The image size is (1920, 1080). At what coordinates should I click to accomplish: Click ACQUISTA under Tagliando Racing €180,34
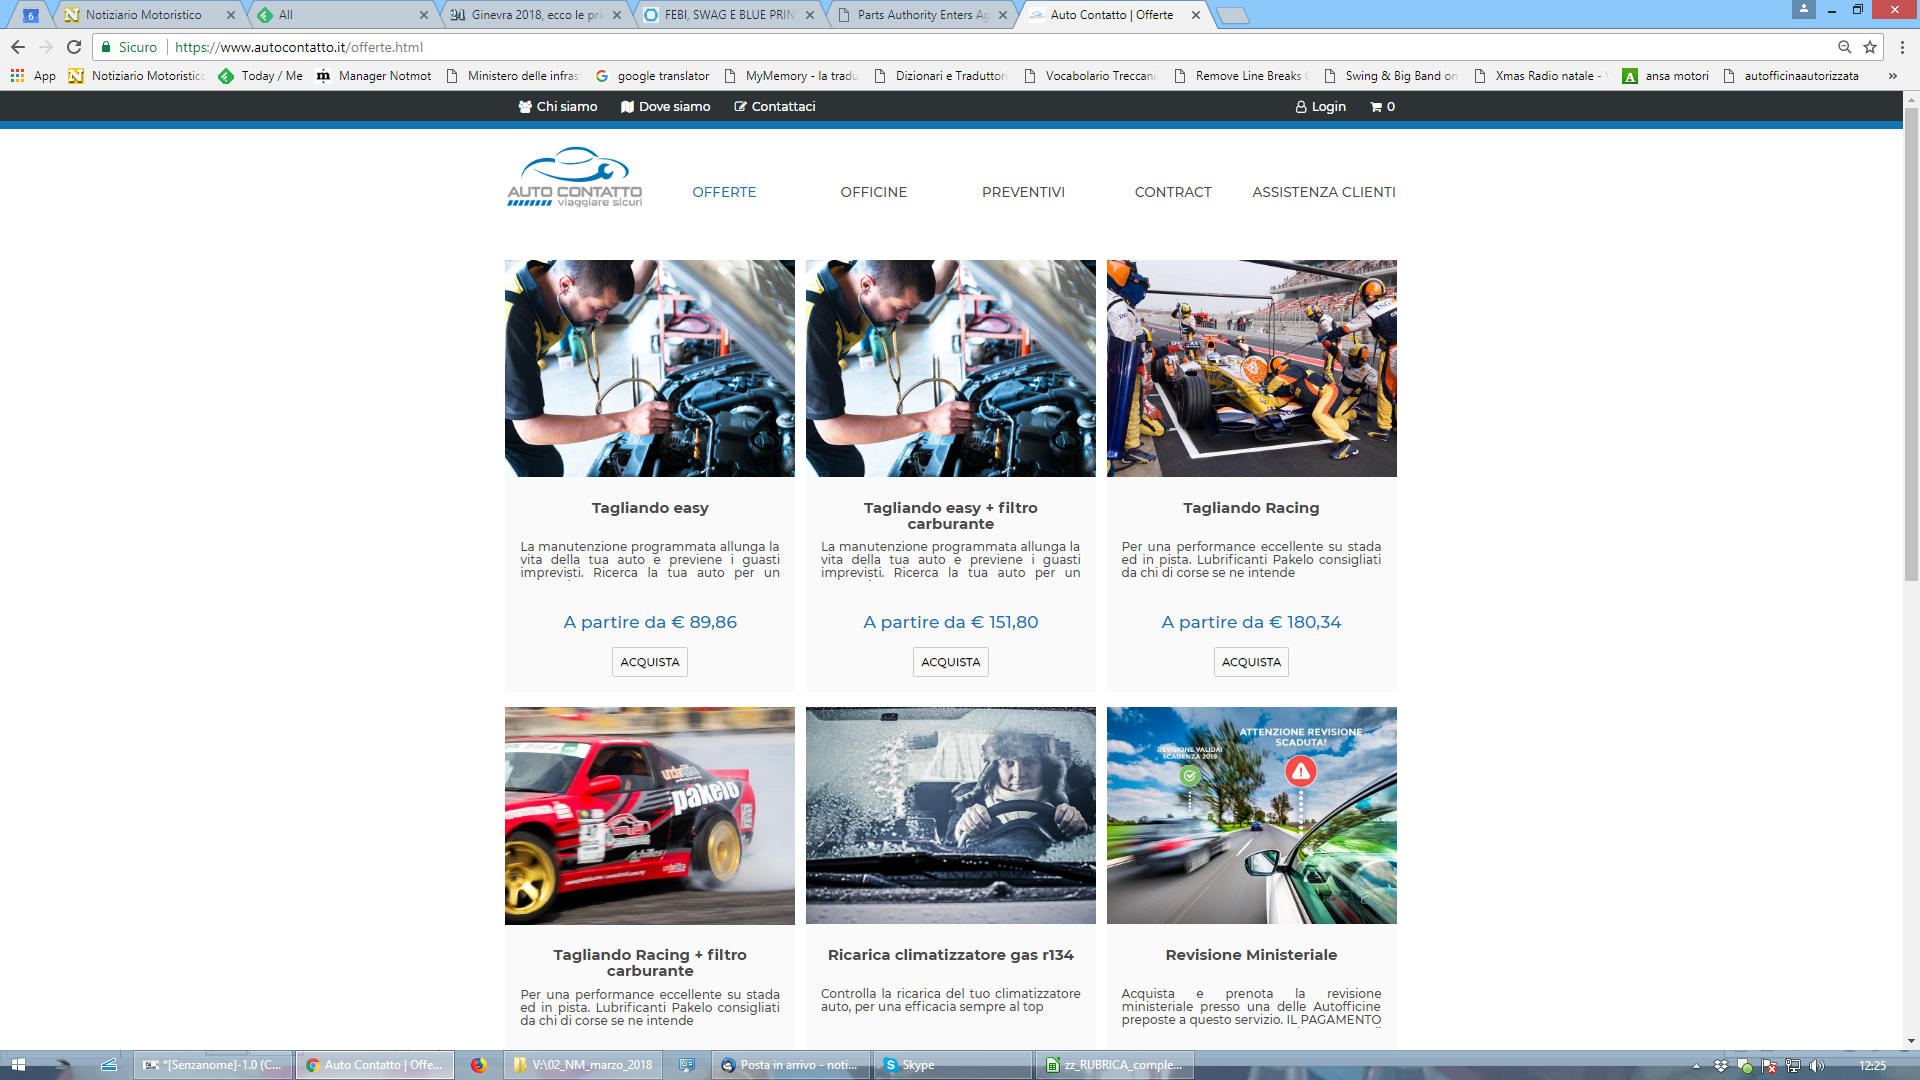pyautogui.click(x=1251, y=662)
